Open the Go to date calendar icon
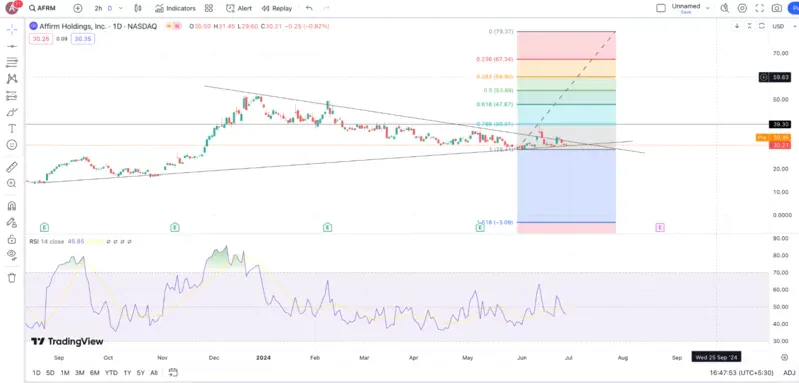799x383 pixels. click(172, 373)
